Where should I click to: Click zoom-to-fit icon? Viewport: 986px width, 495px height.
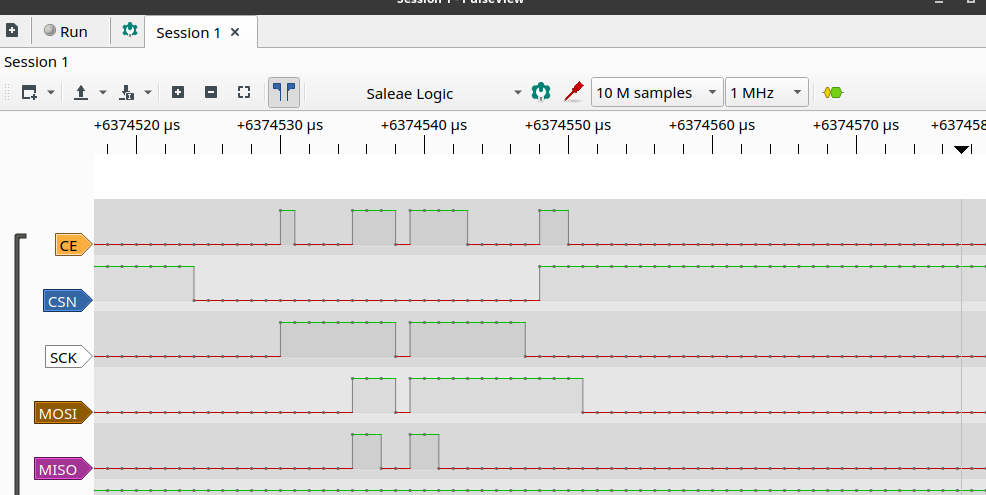(x=244, y=92)
